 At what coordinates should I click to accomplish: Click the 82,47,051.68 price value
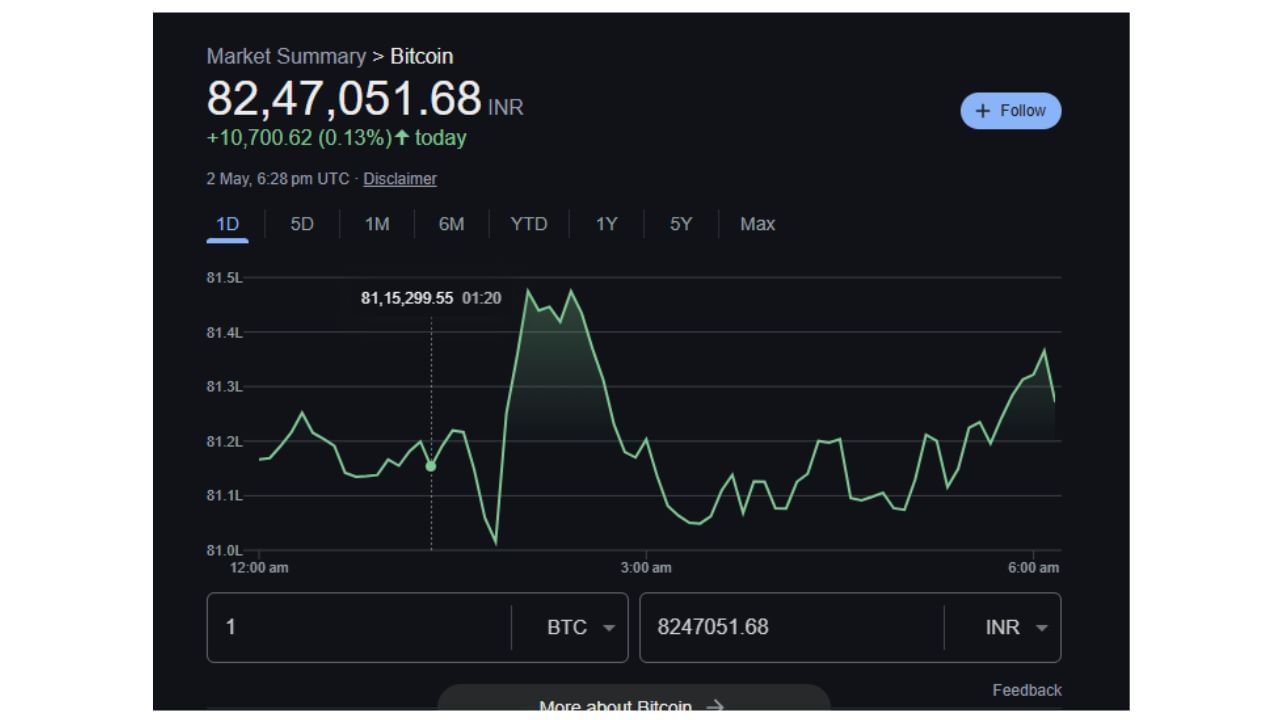tap(344, 99)
